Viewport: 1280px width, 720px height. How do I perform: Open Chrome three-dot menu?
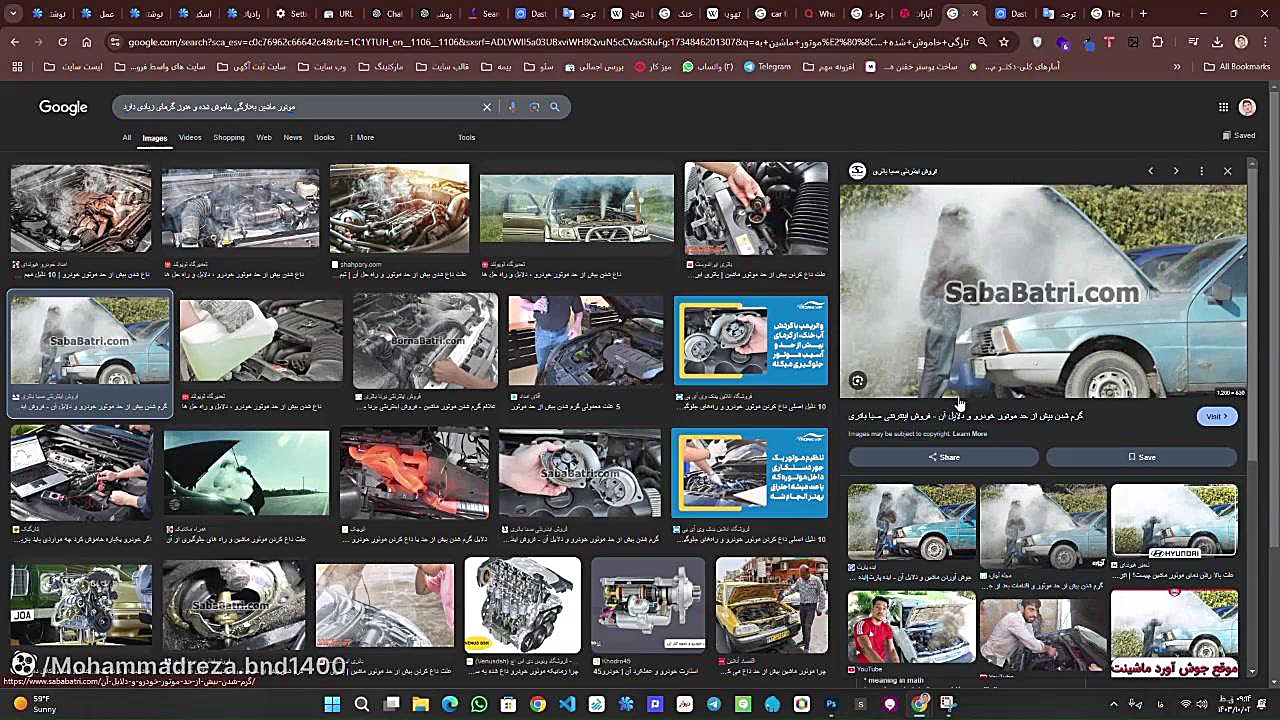(x=1265, y=42)
